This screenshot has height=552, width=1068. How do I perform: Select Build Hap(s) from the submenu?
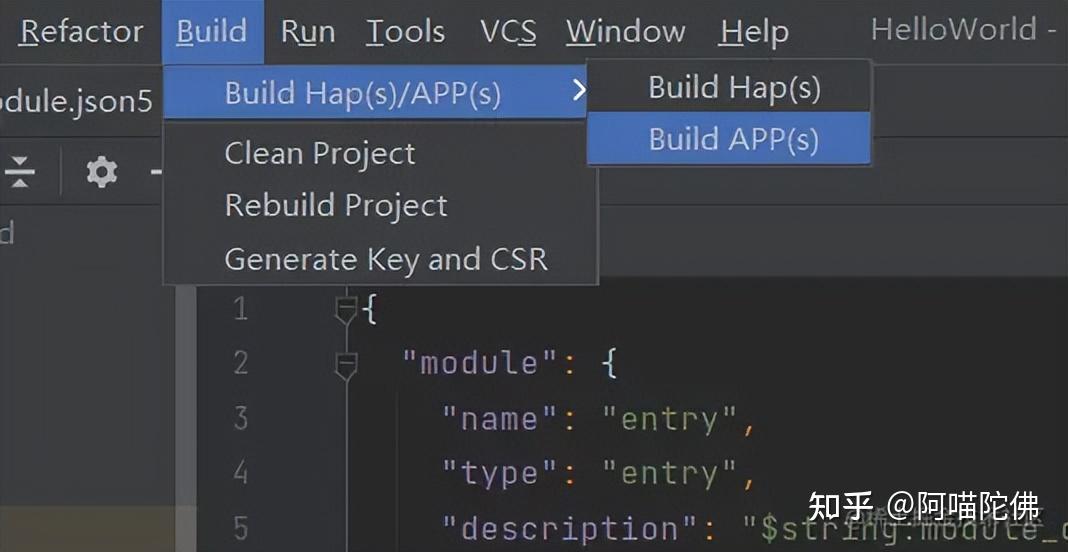tap(734, 88)
